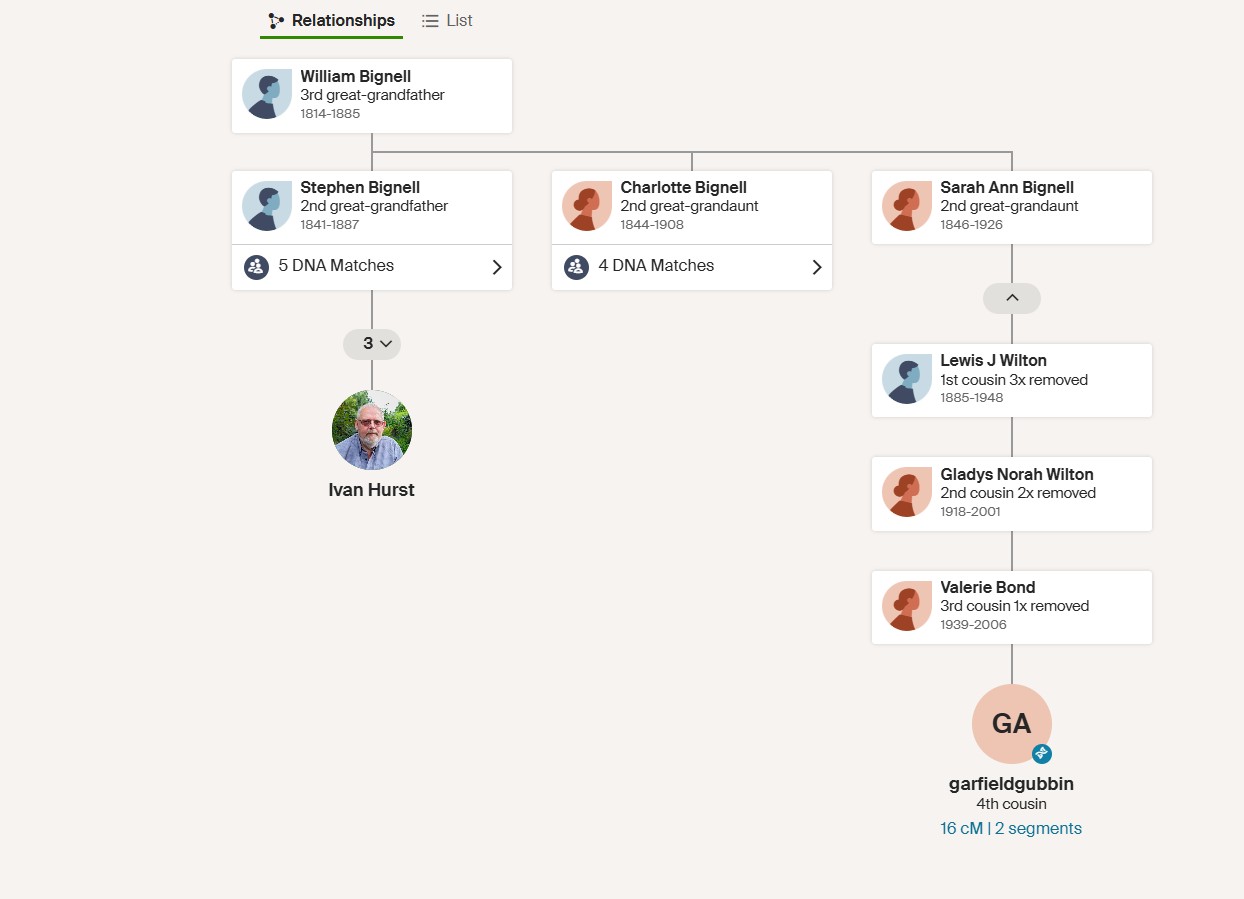Screen dimensions: 1244x899
Task: Click the garfieldgubbin username
Action: [x=1010, y=783]
